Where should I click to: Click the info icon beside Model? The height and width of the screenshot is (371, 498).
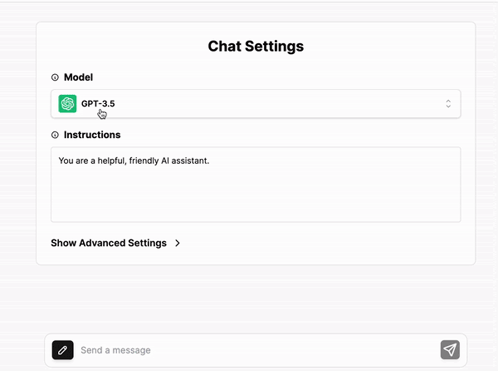(55, 77)
